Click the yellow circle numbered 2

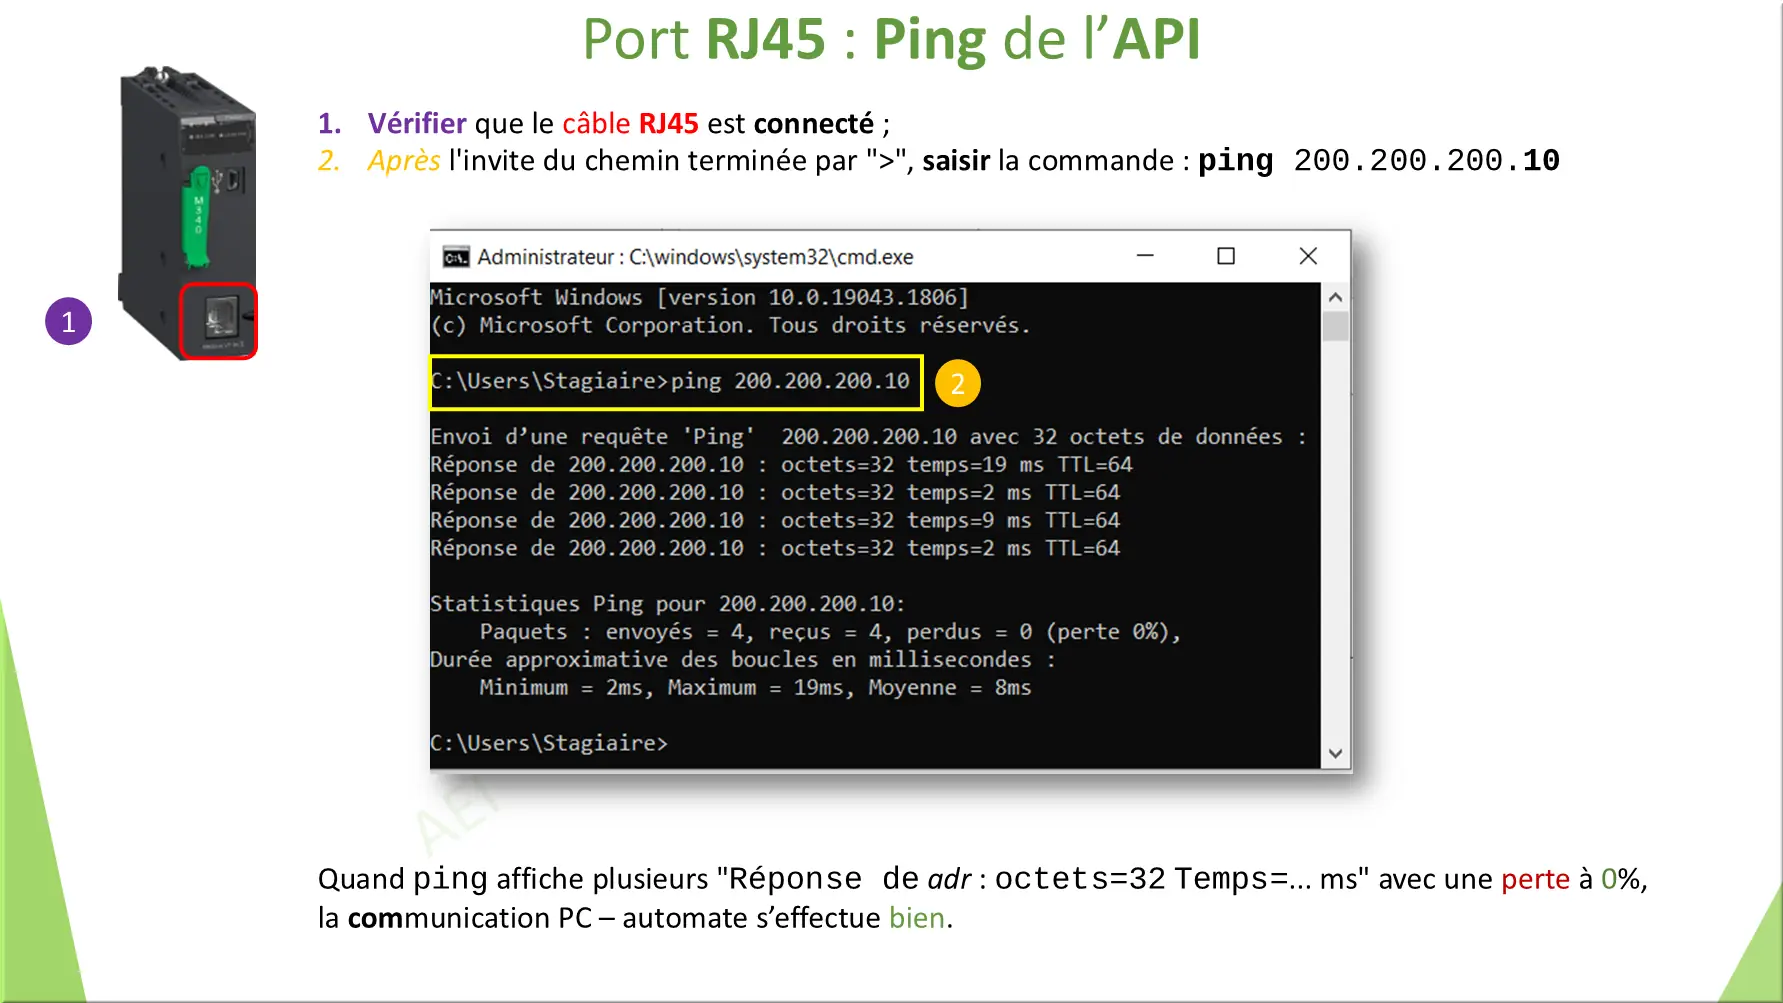coord(957,384)
